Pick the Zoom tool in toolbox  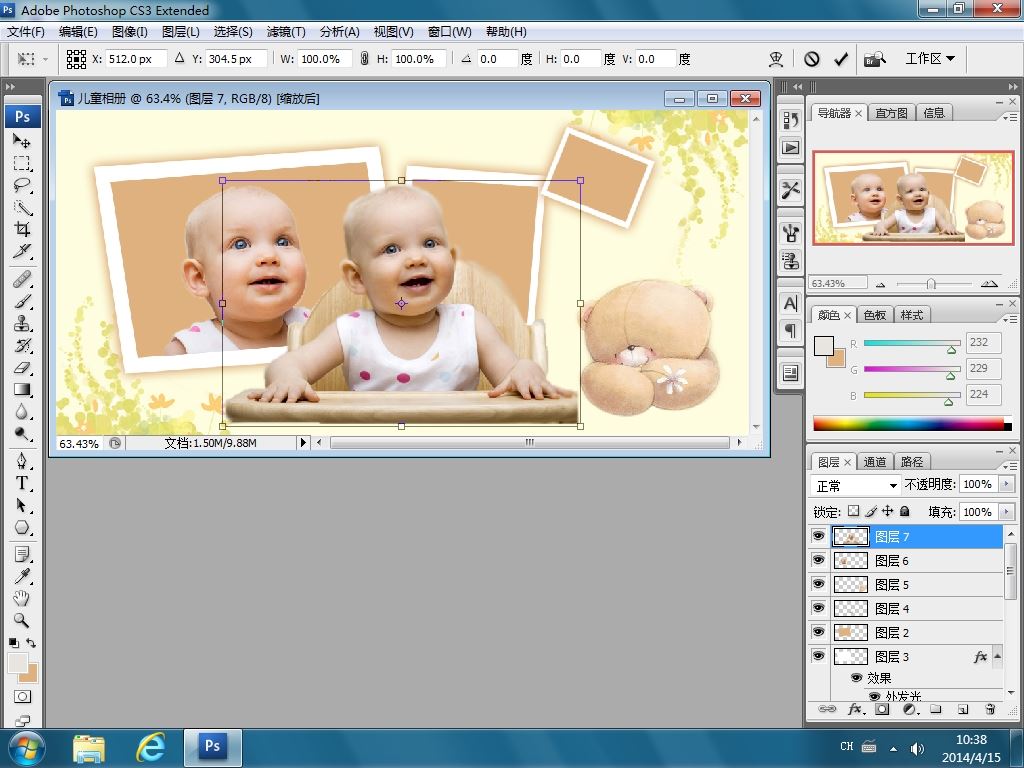click(x=22, y=620)
